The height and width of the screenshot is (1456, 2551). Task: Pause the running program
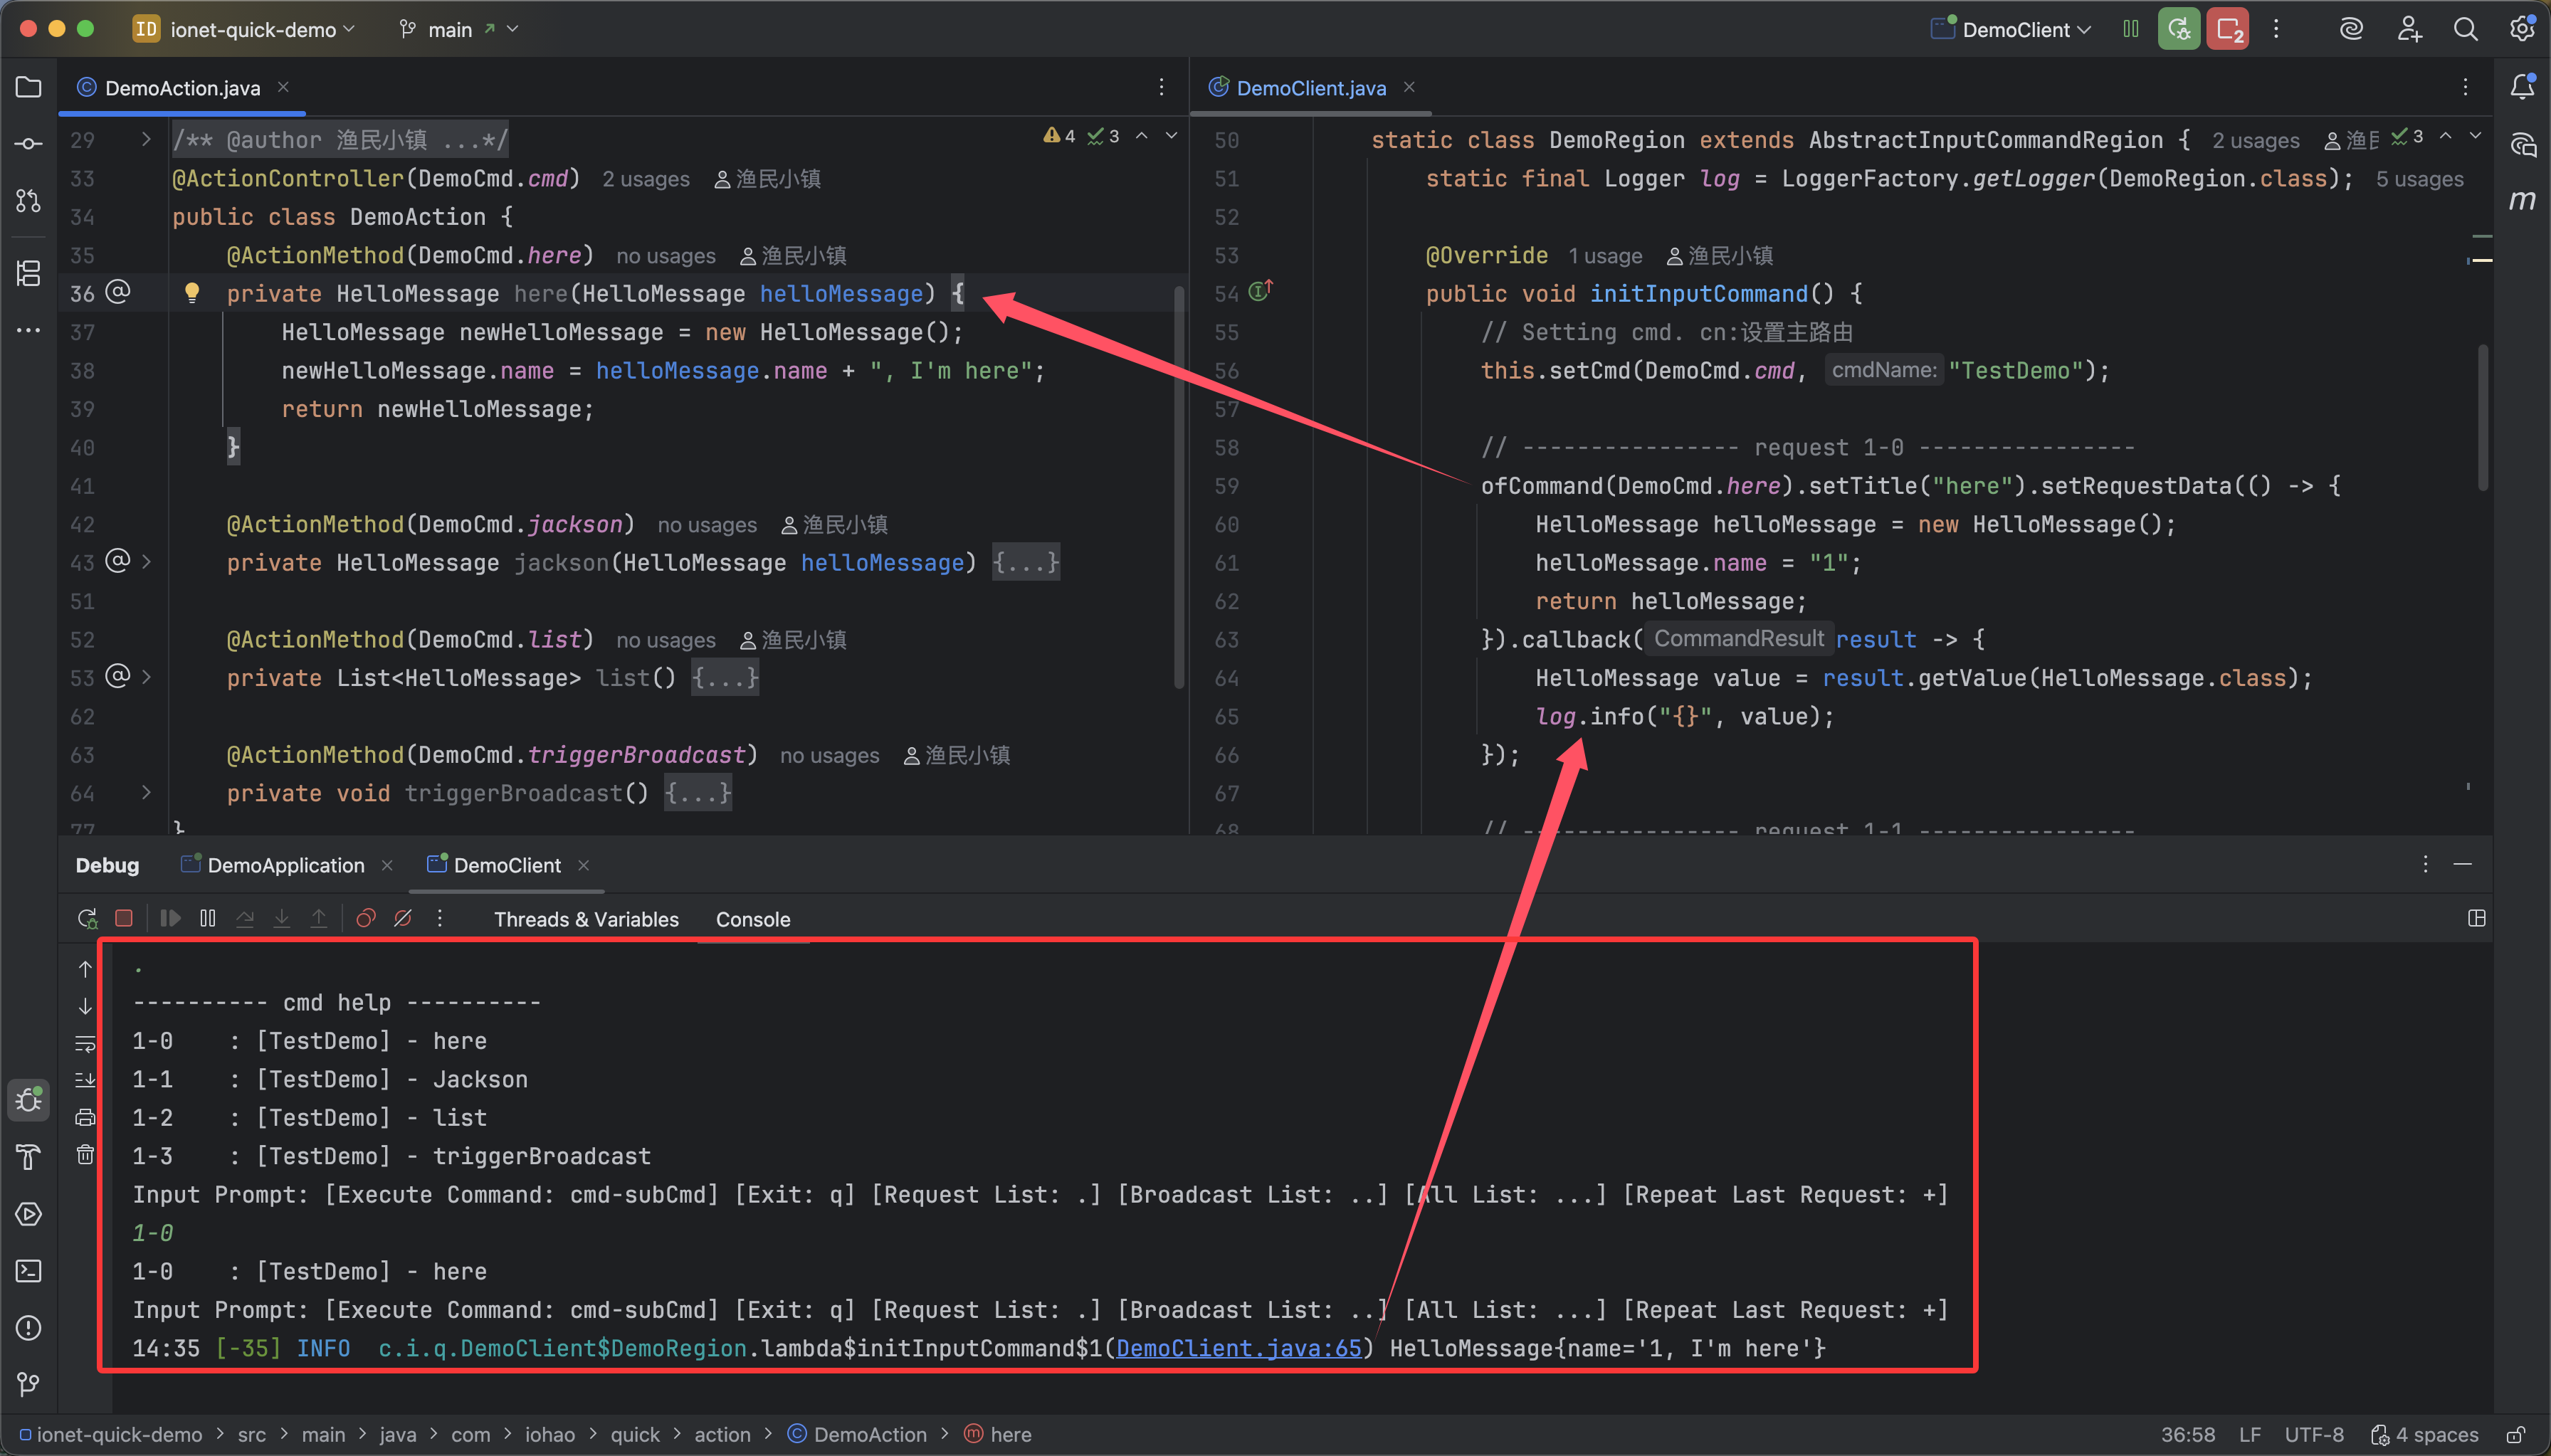click(x=208, y=918)
